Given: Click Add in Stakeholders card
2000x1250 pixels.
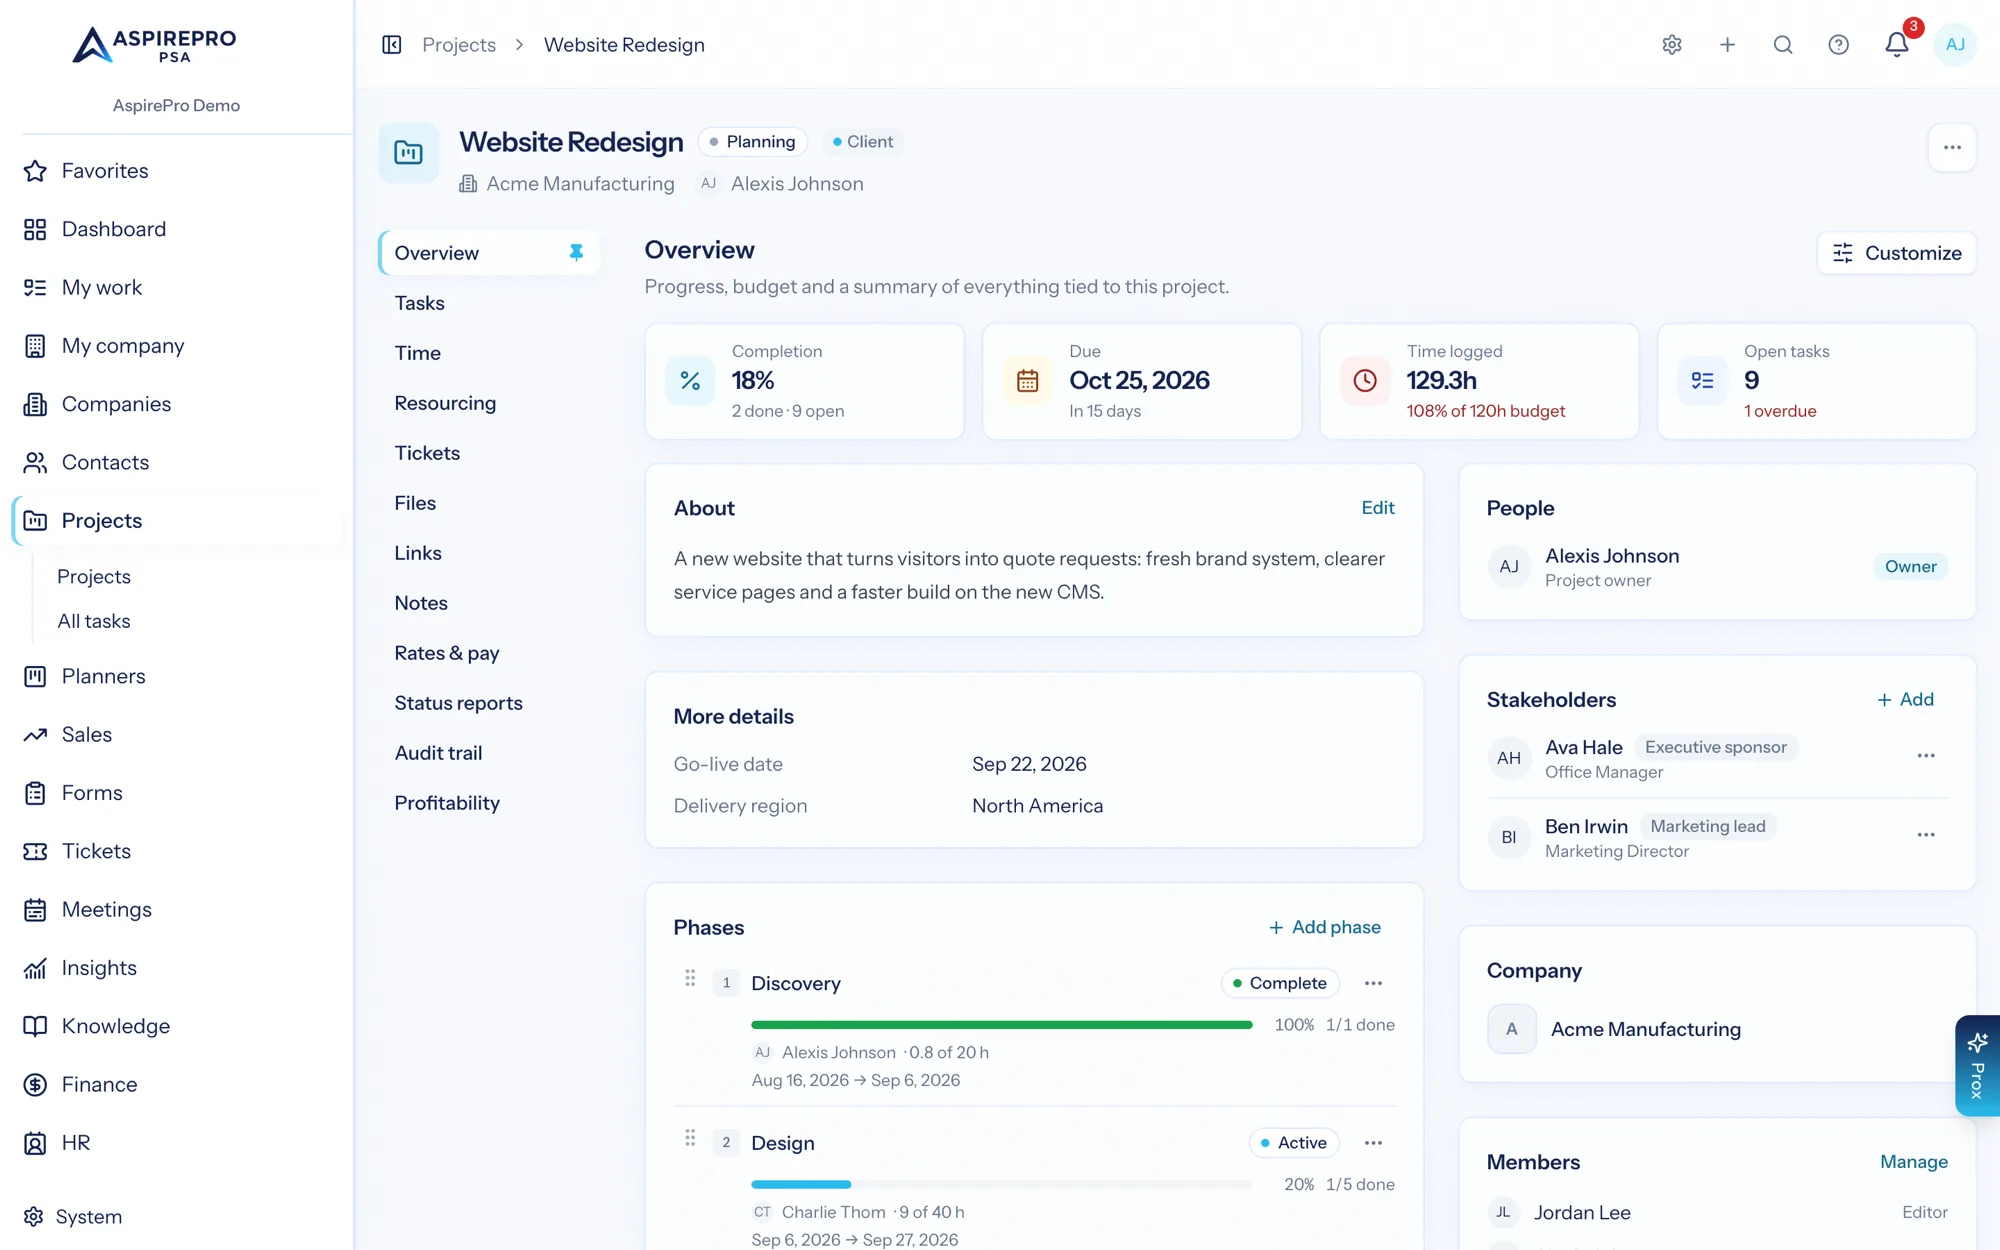Looking at the screenshot, I should [x=1905, y=700].
